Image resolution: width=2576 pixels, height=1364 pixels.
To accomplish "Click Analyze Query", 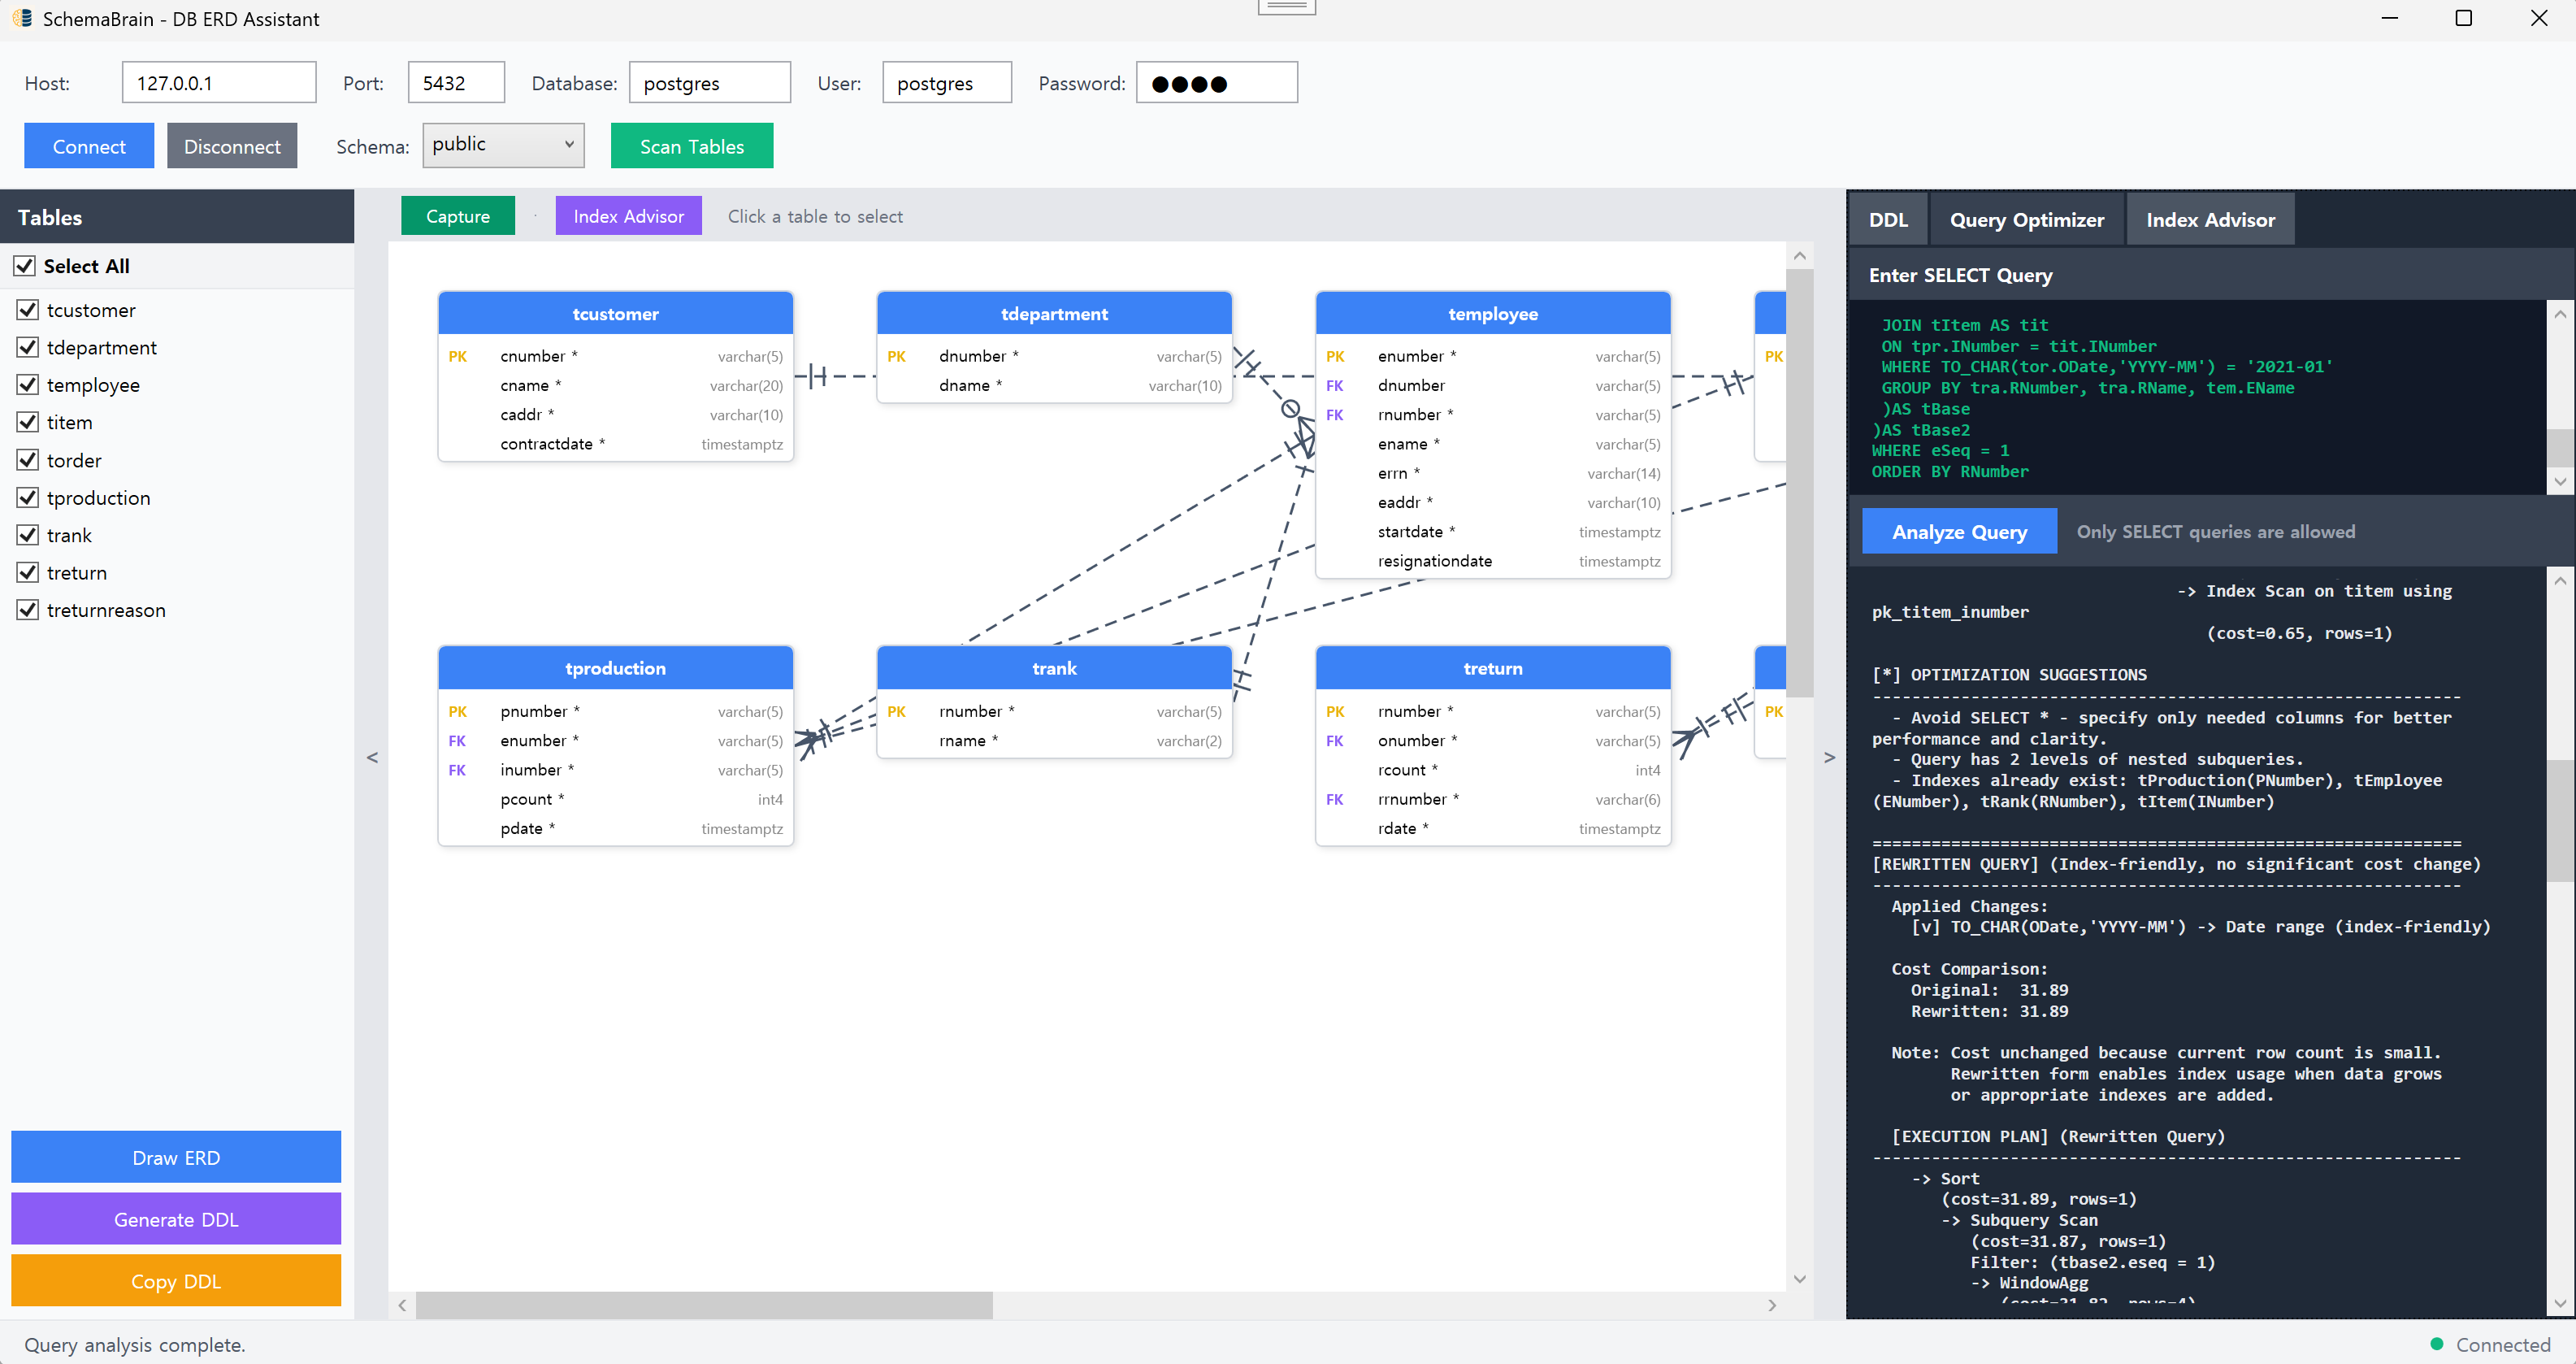I will pyautogui.click(x=1959, y=531).
